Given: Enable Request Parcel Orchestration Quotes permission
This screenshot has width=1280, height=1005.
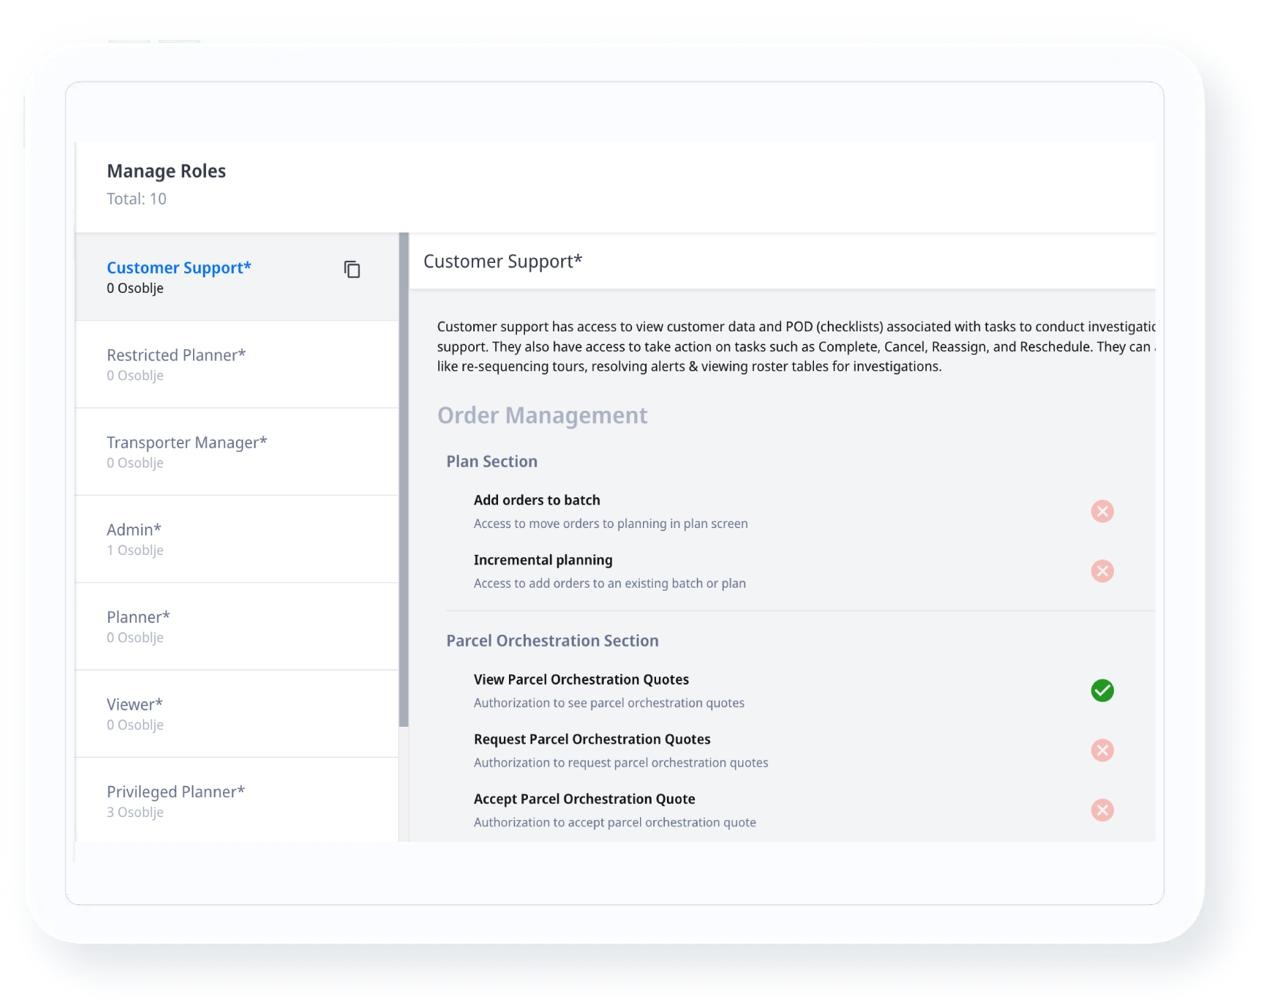Looking at the screenshot, I should click(1102, 751).
